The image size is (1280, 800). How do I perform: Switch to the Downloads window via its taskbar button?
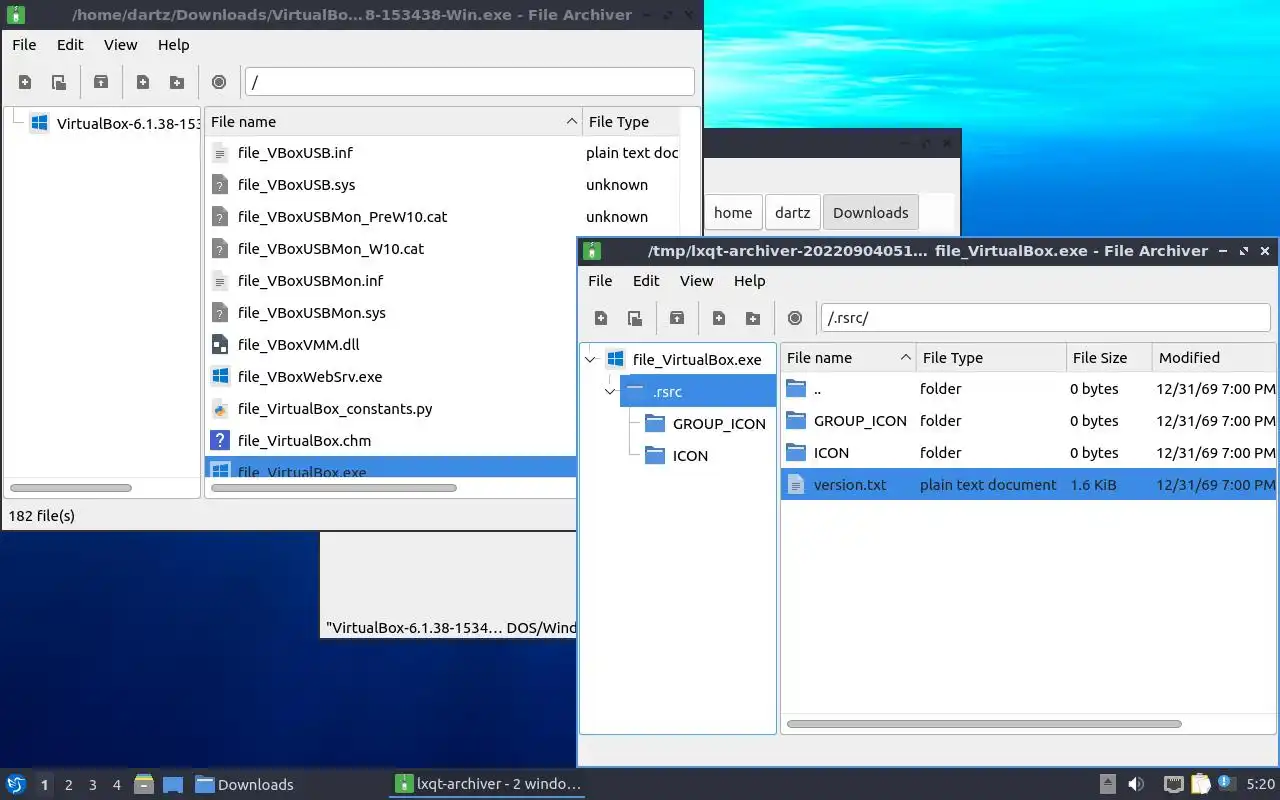pyautogui.click(x=245, y=784)
